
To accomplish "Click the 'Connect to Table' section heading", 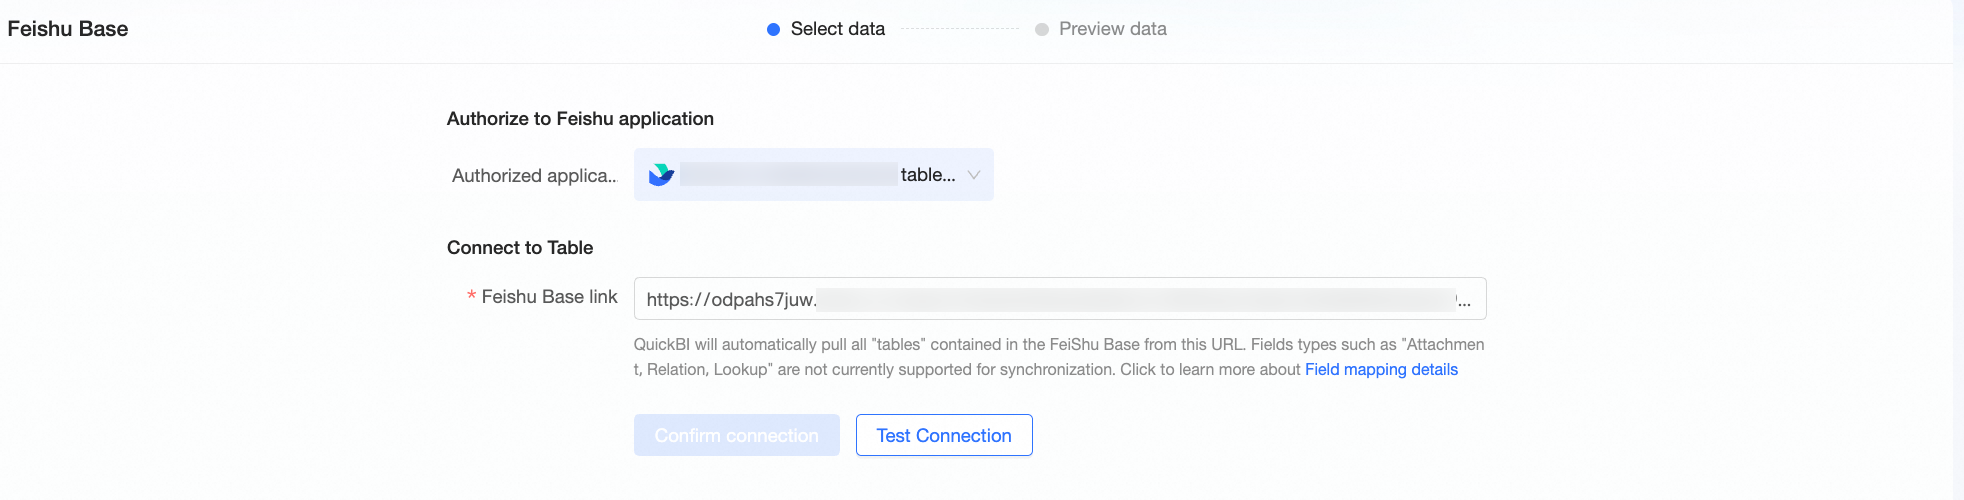I will tap(520, 248).
